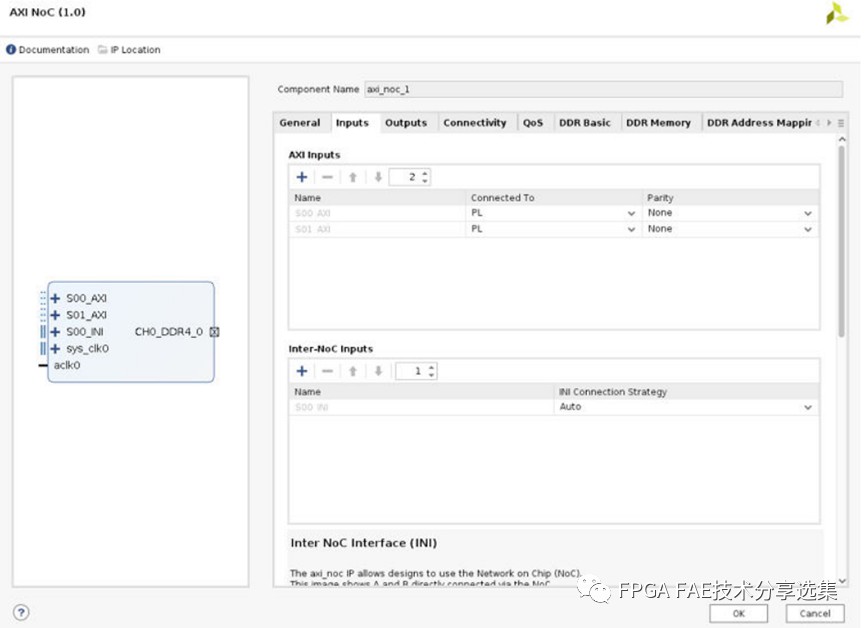Add a new Inter-NoC input with plus icon
The image size is (865, 628).
[x=302, y=371]
